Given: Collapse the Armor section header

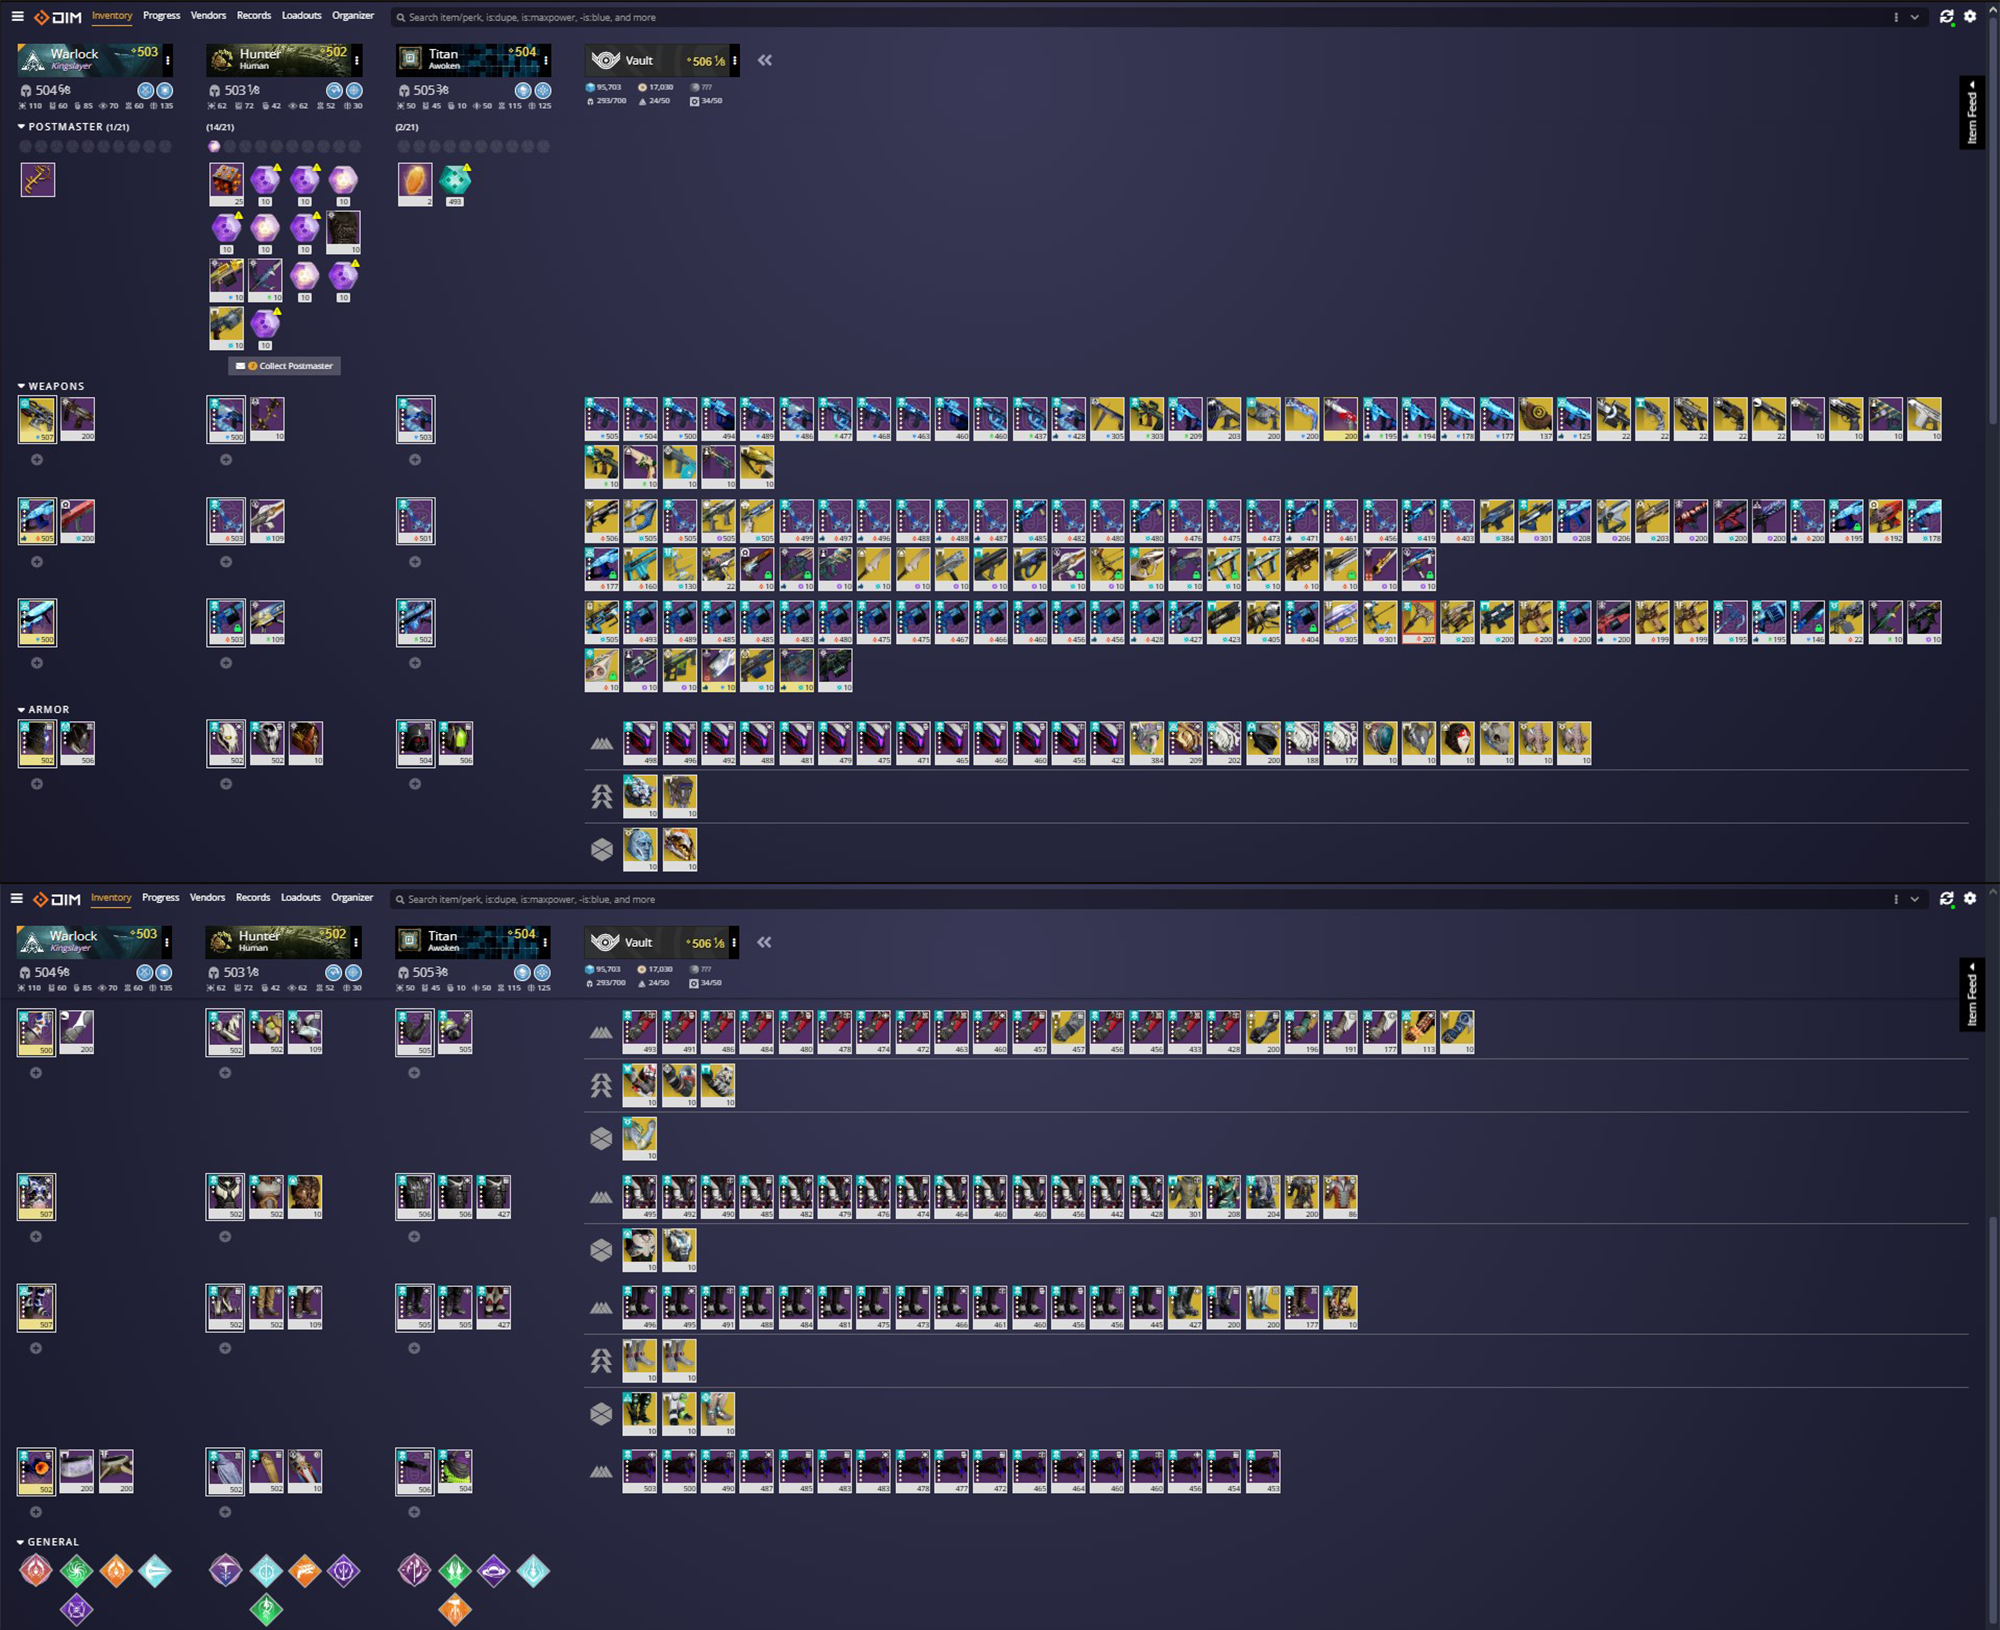Looking at the screenshot, I should coord(48,709).
